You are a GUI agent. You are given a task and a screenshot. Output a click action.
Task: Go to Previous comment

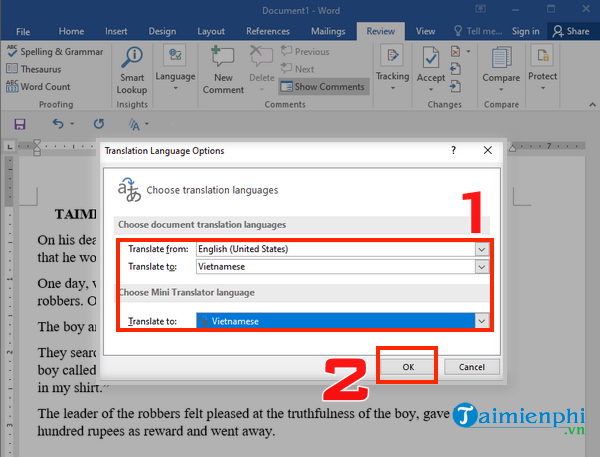click(305, 51)
